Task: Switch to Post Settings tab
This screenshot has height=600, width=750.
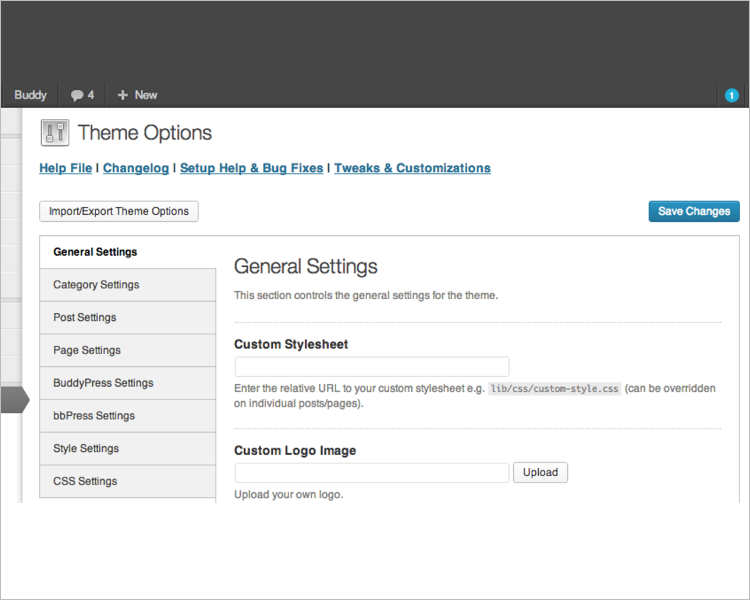Action: [128, 318]
